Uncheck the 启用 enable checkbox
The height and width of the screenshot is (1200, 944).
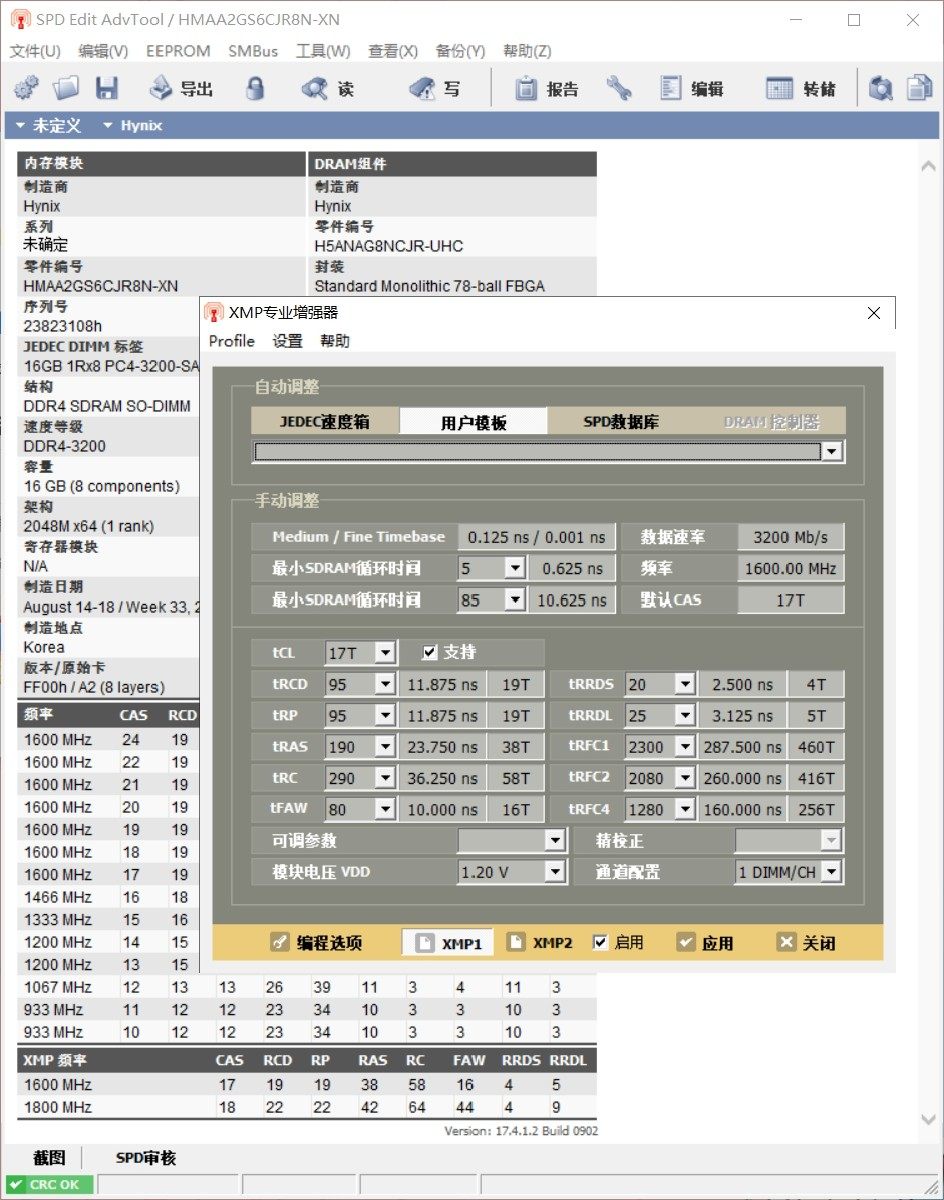pos(600,942)
